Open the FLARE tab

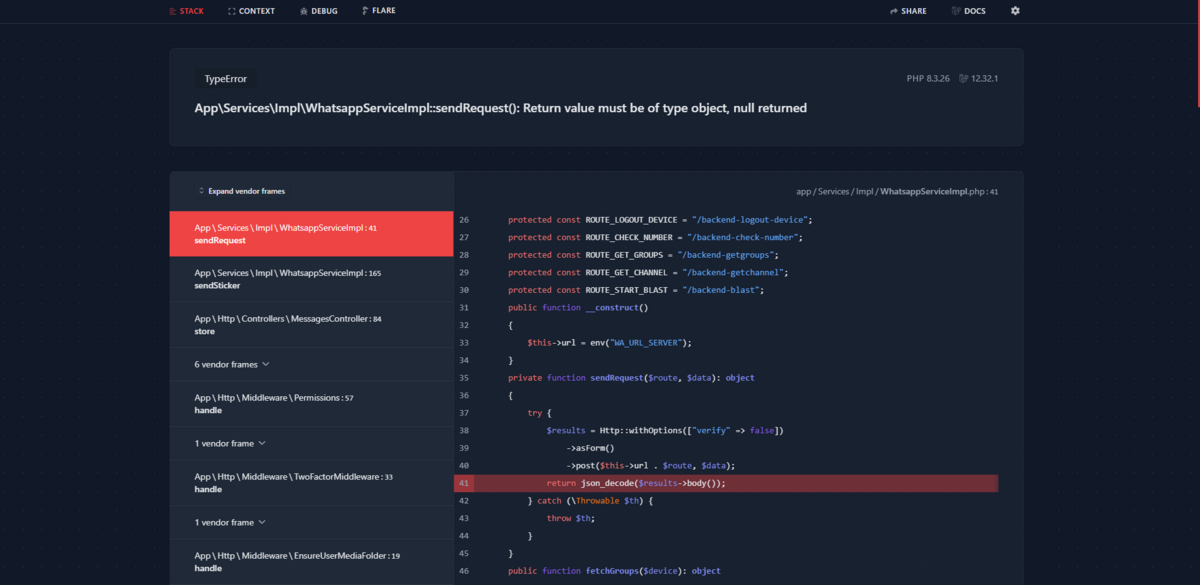383,11
